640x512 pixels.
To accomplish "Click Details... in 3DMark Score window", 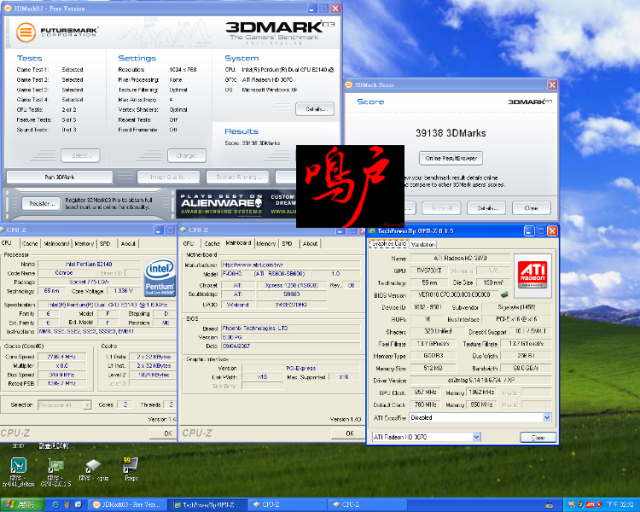I will tap(487, 208).
